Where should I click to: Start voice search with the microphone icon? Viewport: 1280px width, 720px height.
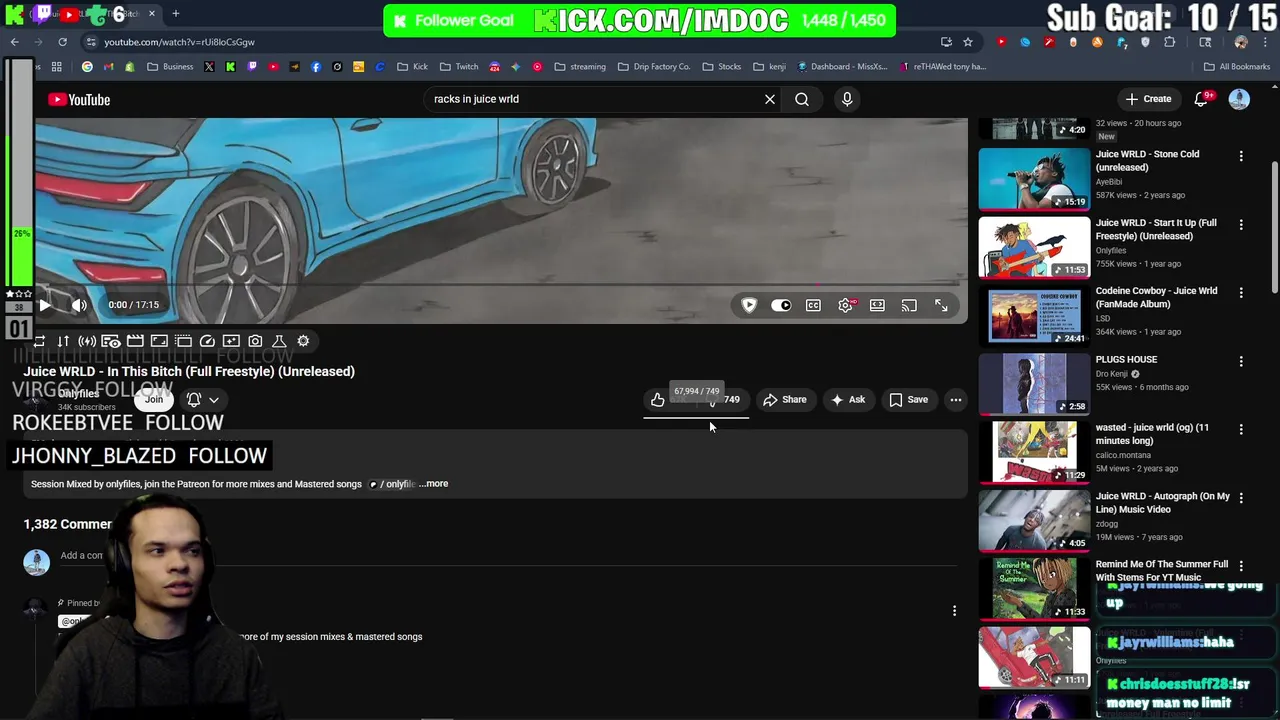847,99
